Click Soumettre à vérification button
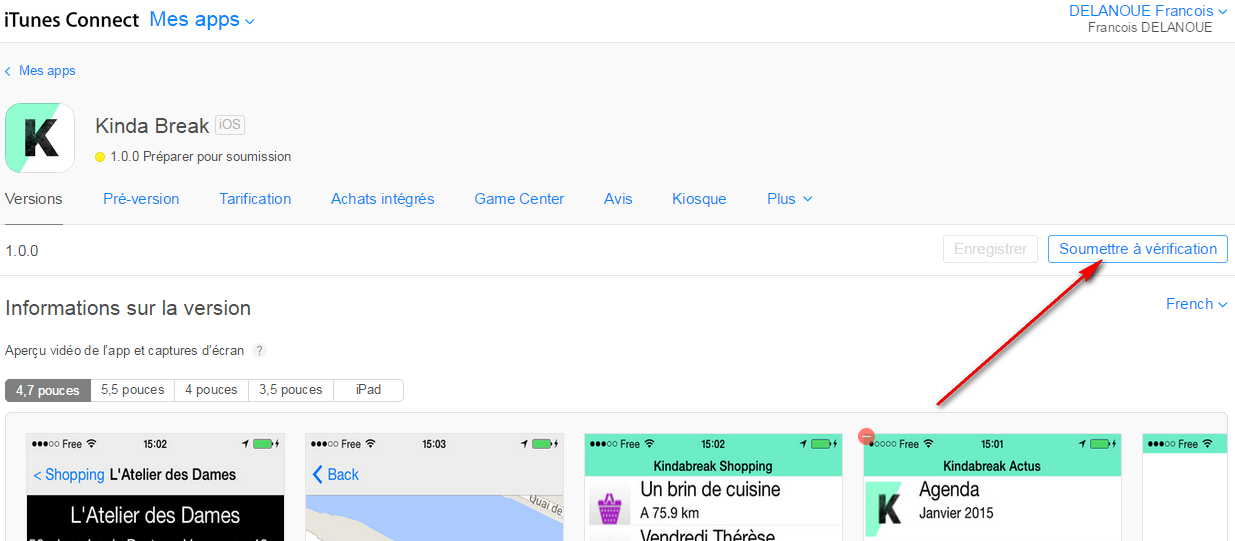The image size is (1235, 541). click(1138, 249)
